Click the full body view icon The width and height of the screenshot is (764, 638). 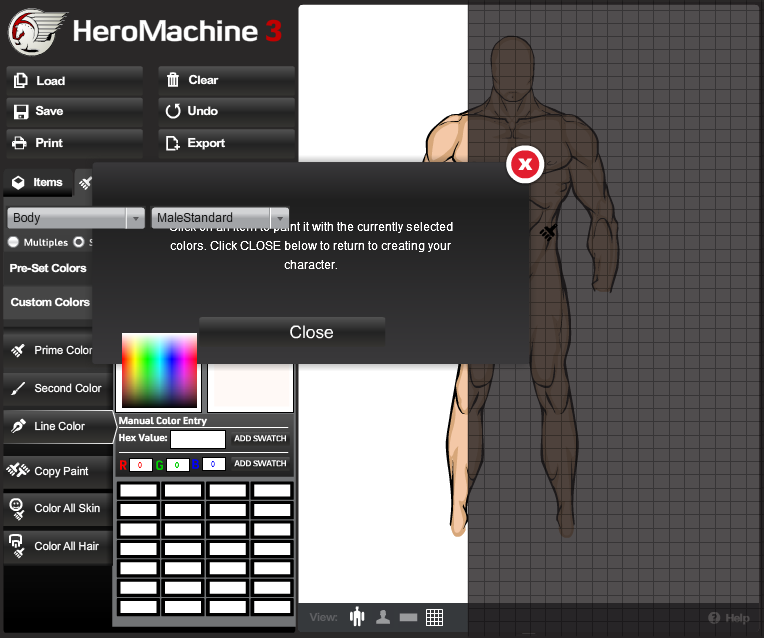click(357, 617)
